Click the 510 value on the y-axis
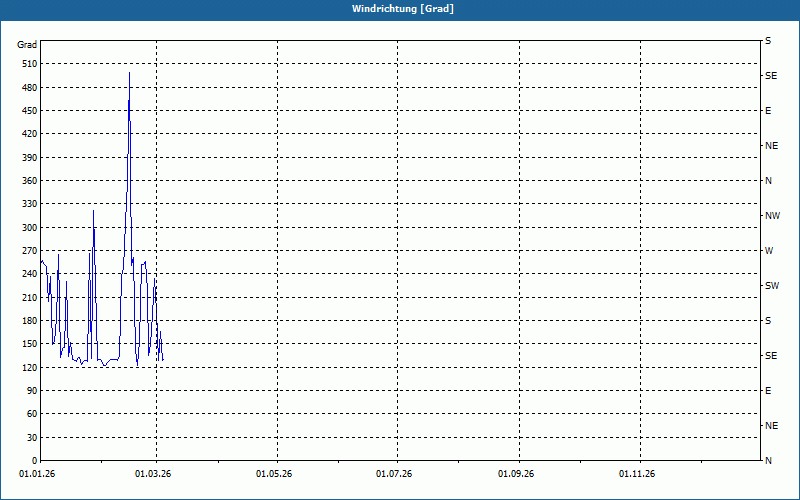 28,64
